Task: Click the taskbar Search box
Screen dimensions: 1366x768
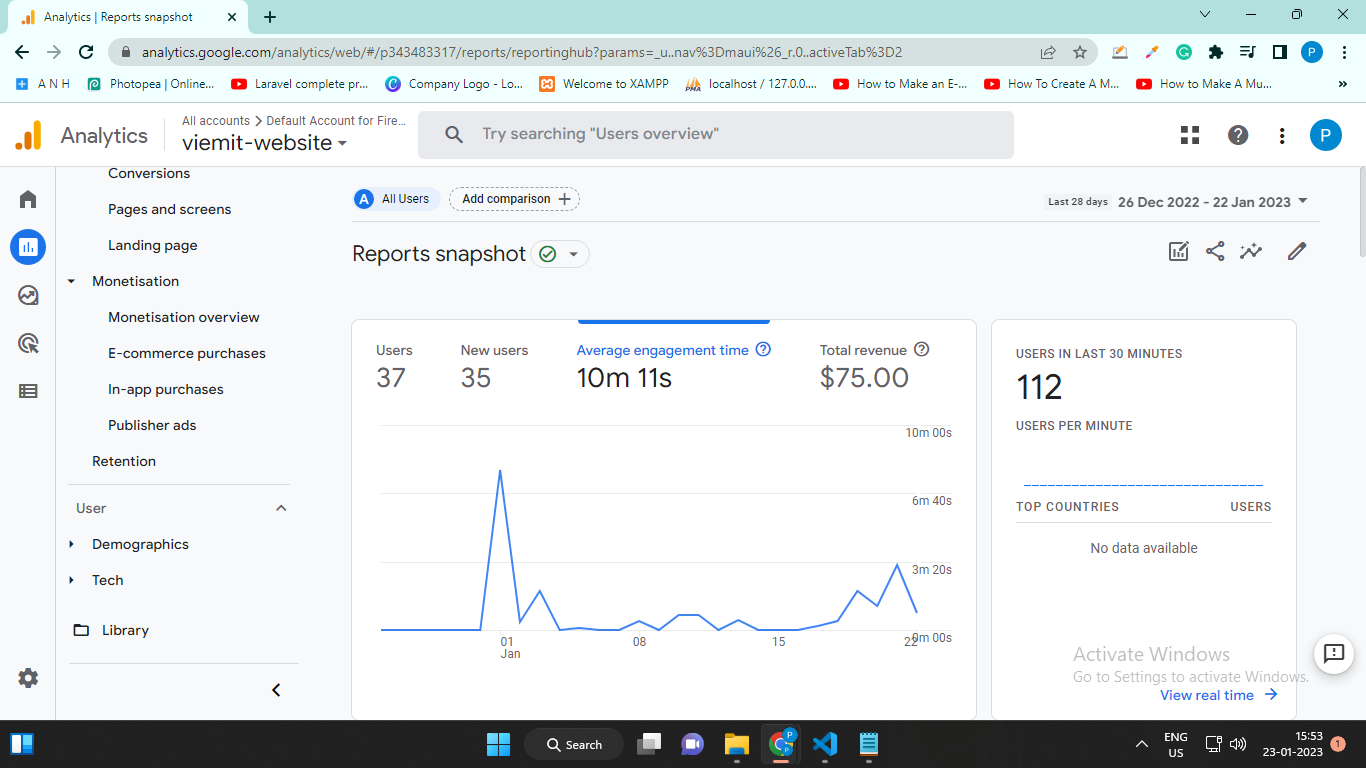Action: (x=574, y=744)
